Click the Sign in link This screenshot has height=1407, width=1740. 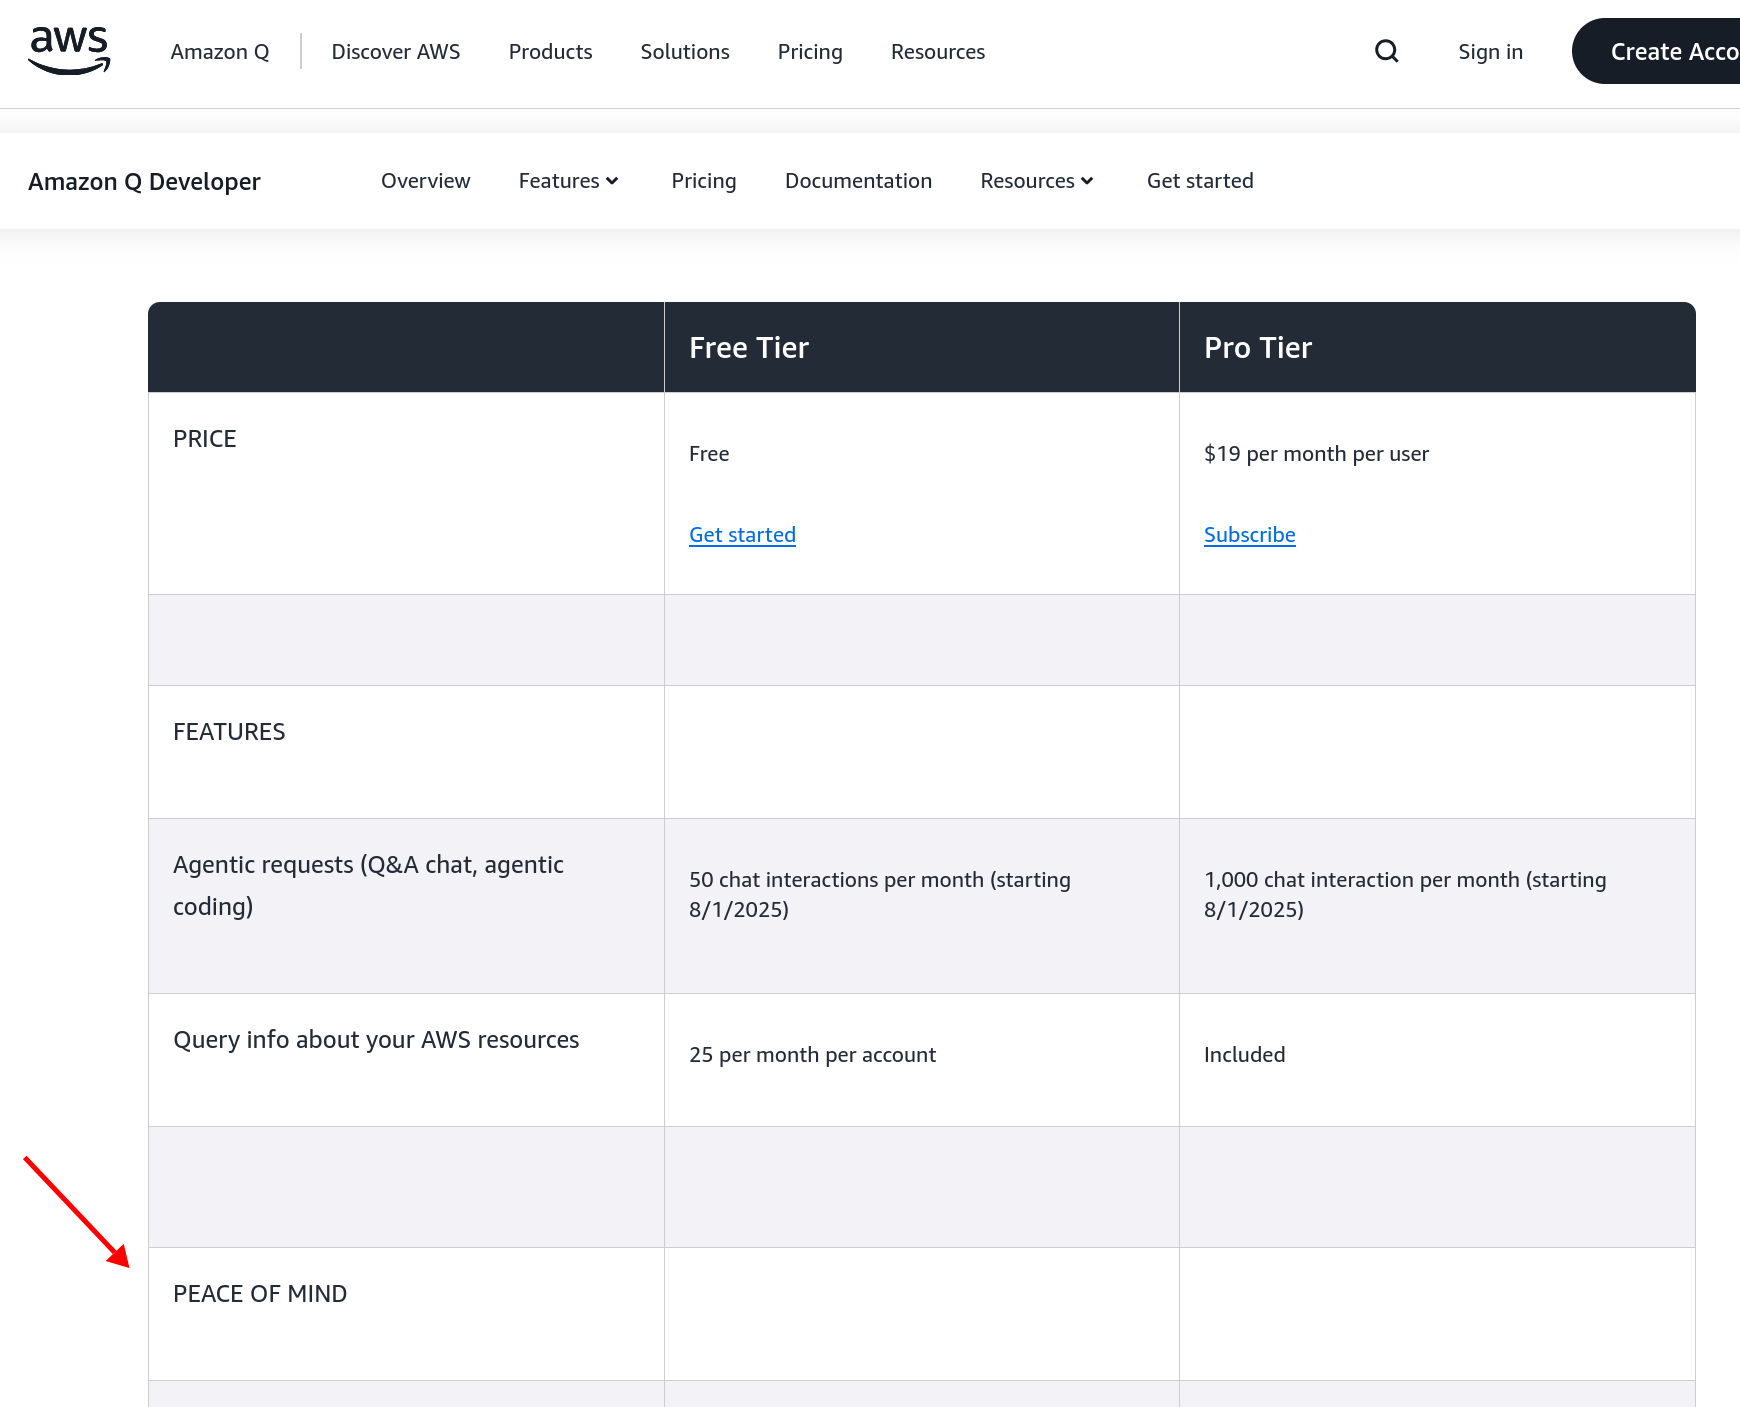click(1489, 52)
